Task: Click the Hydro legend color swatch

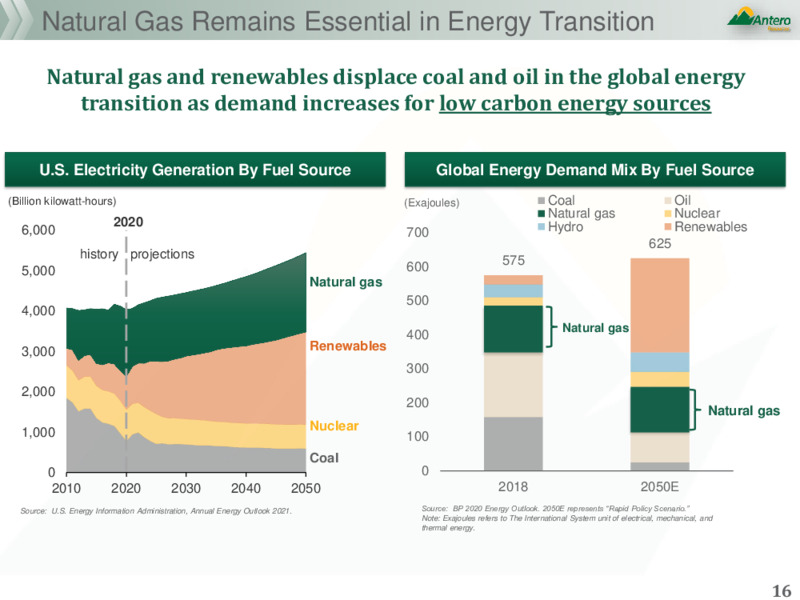Action: tap(542, 227)
